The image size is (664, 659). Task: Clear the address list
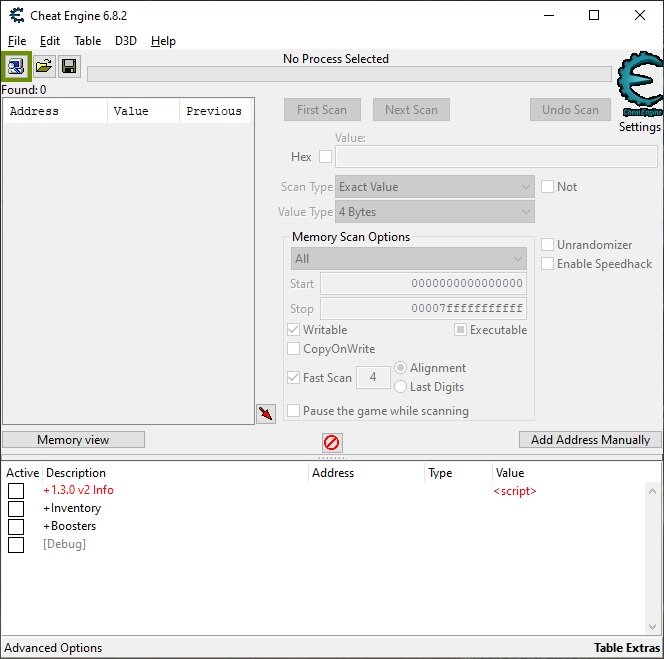332,443
